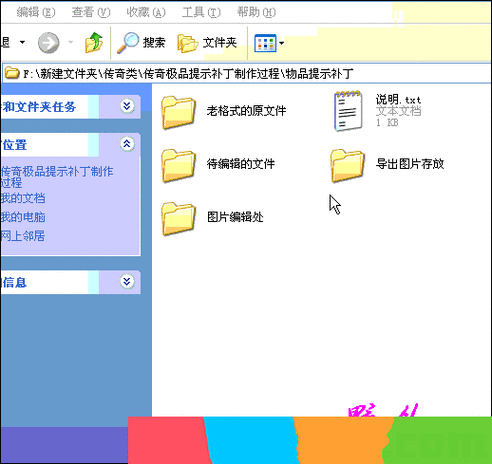Go to 我的电脑 link
Viewport: 492px width, 464px height.
[23, 217]
